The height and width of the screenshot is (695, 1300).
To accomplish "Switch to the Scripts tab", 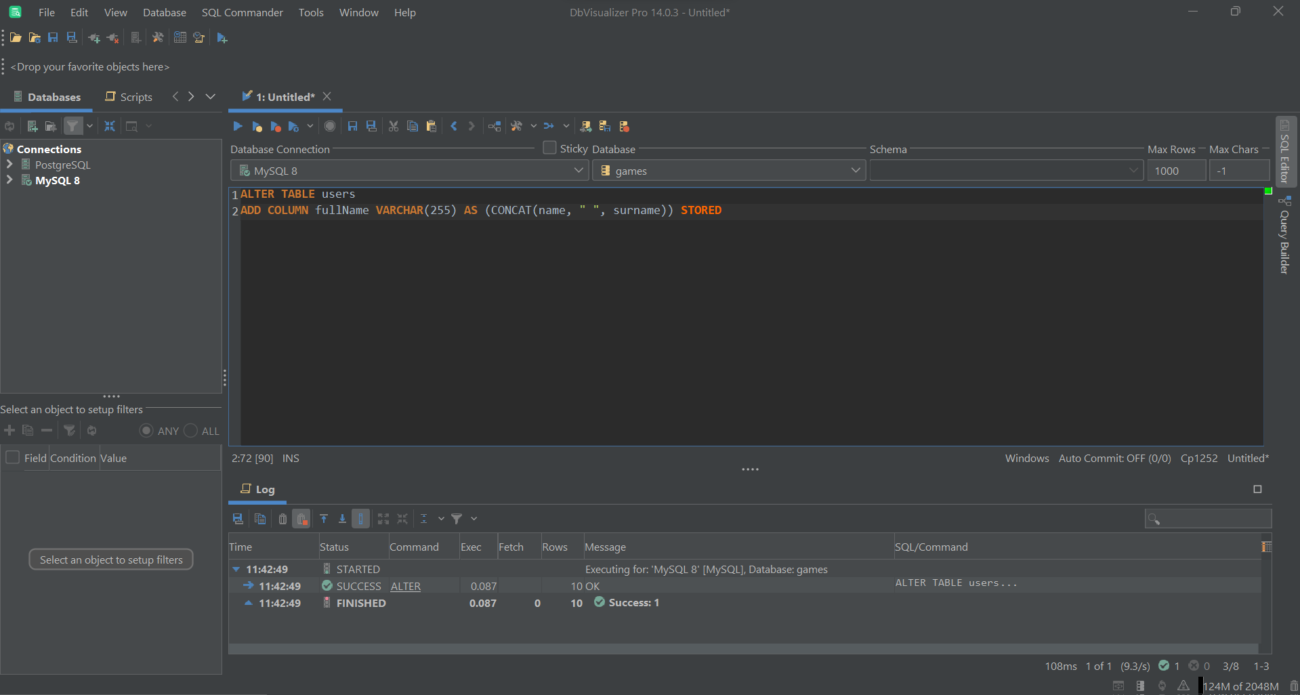I will pos(129,97).
